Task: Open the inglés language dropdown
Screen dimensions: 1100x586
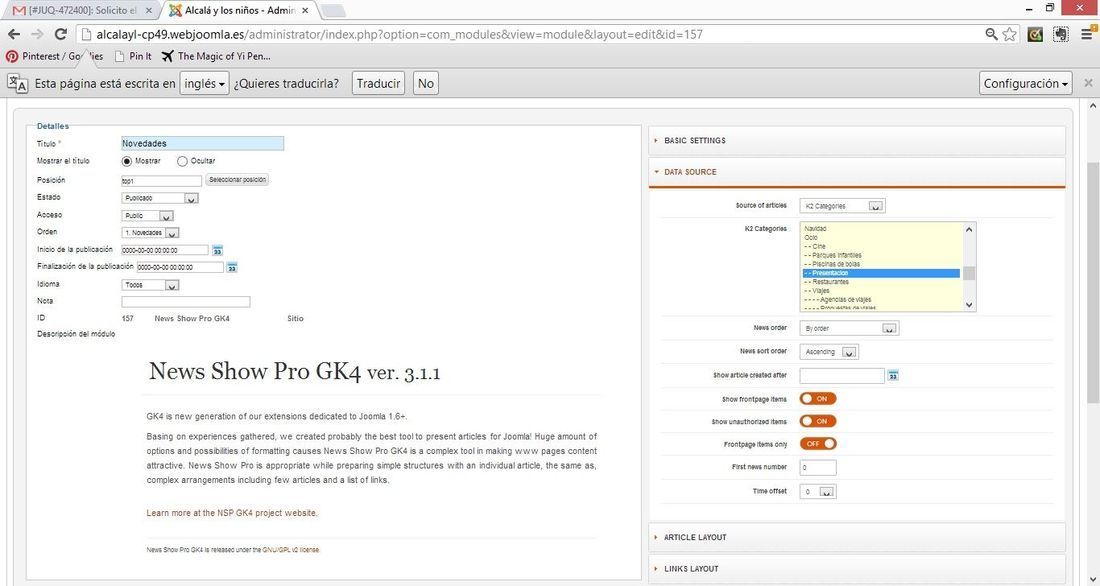Action: coord(204,84)
